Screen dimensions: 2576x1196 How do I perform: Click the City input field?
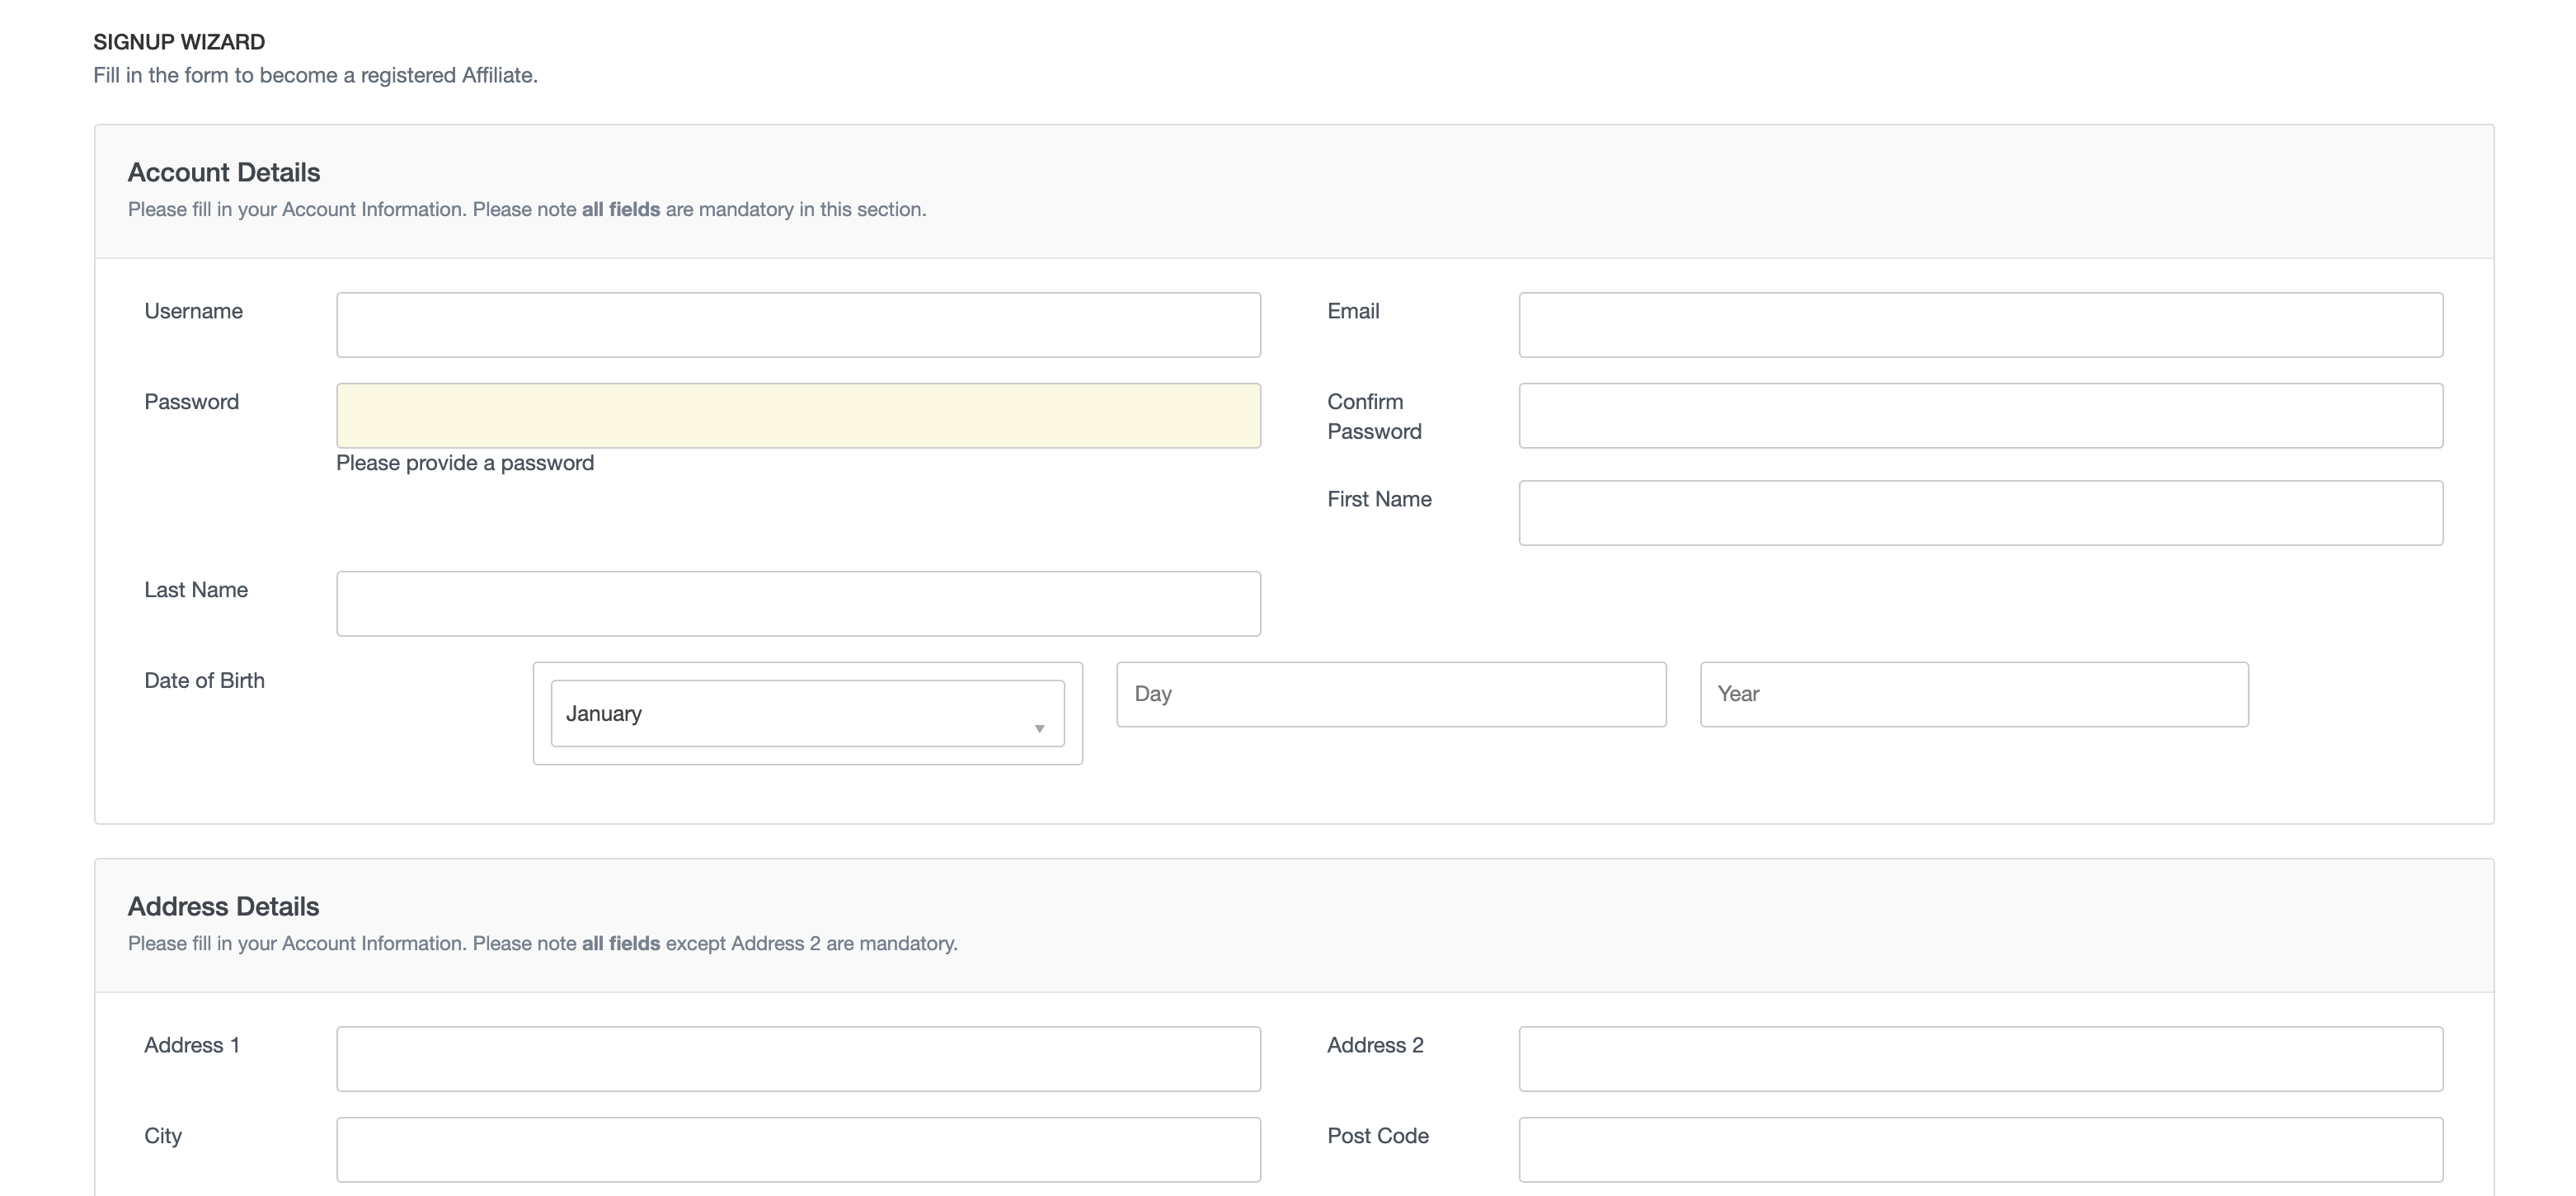point(798,1148)
